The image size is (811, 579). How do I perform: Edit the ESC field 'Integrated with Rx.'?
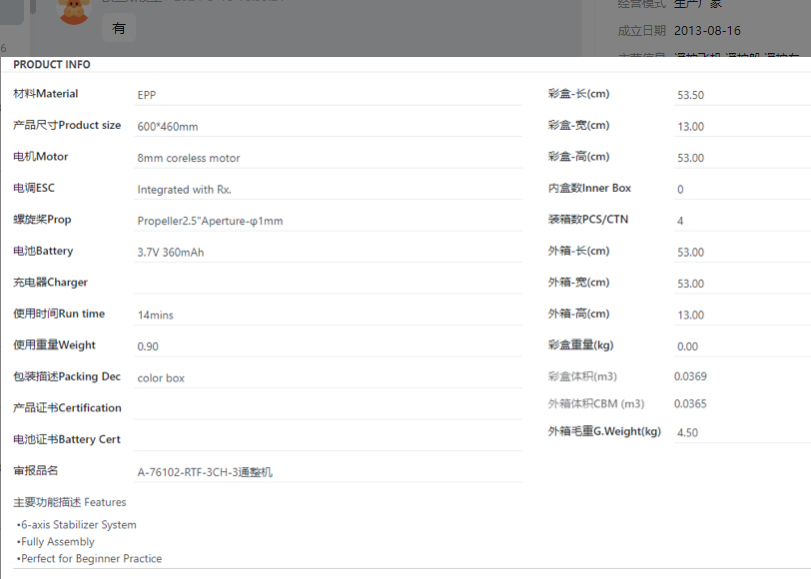pyautogui.click(x=328, y=189)
